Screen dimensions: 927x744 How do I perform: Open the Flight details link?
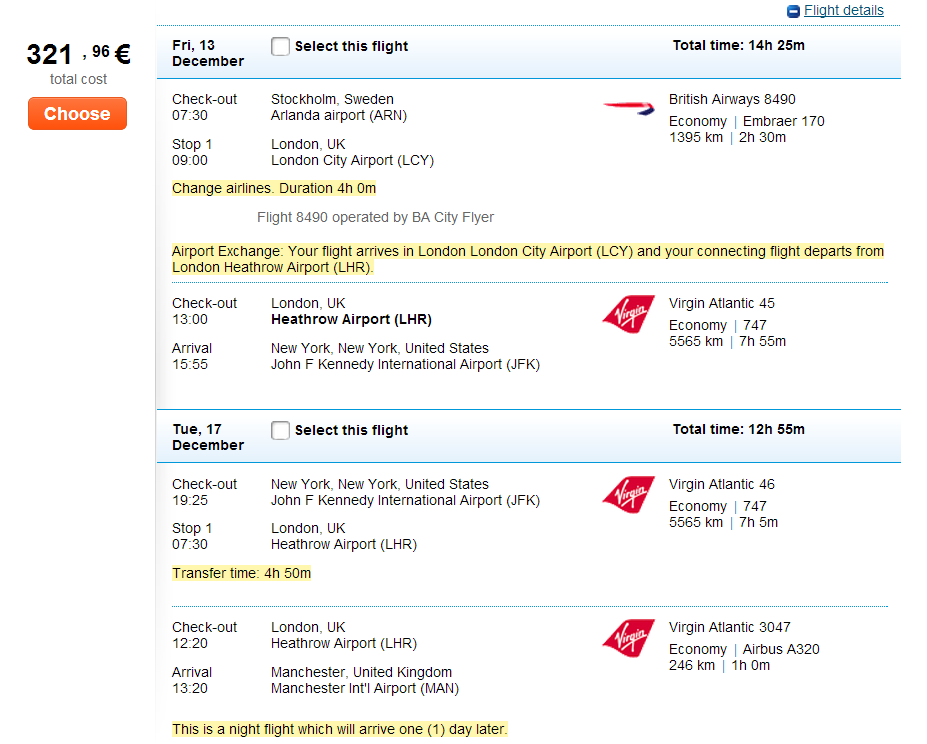pyautogui.click(x=843, y=11)
